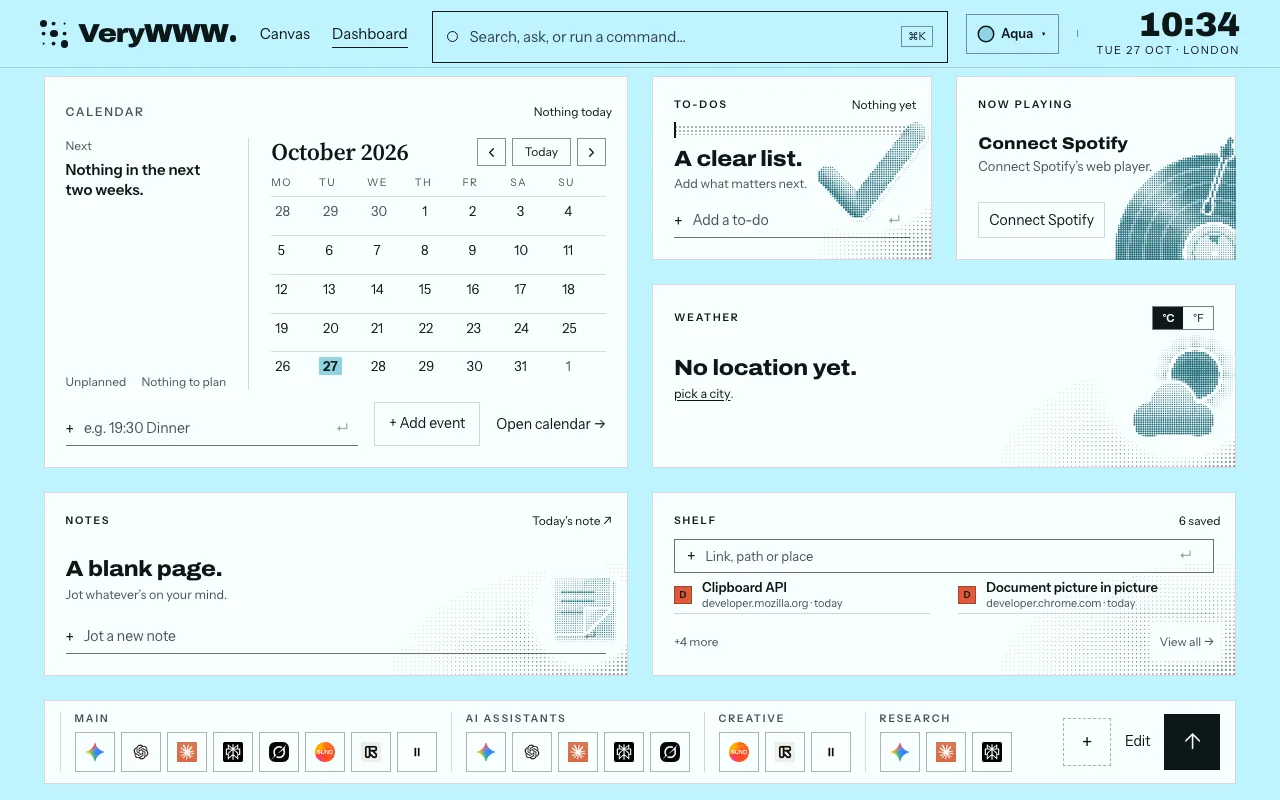
Task: Click the Connect Spotify button
Action: point(1041,220)
